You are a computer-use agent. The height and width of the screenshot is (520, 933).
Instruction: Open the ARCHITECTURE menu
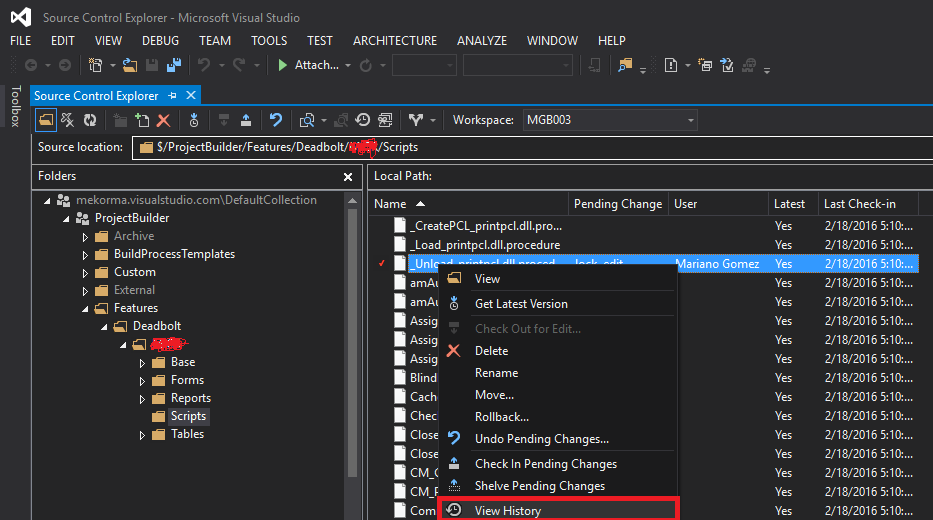tap(395, 40)
